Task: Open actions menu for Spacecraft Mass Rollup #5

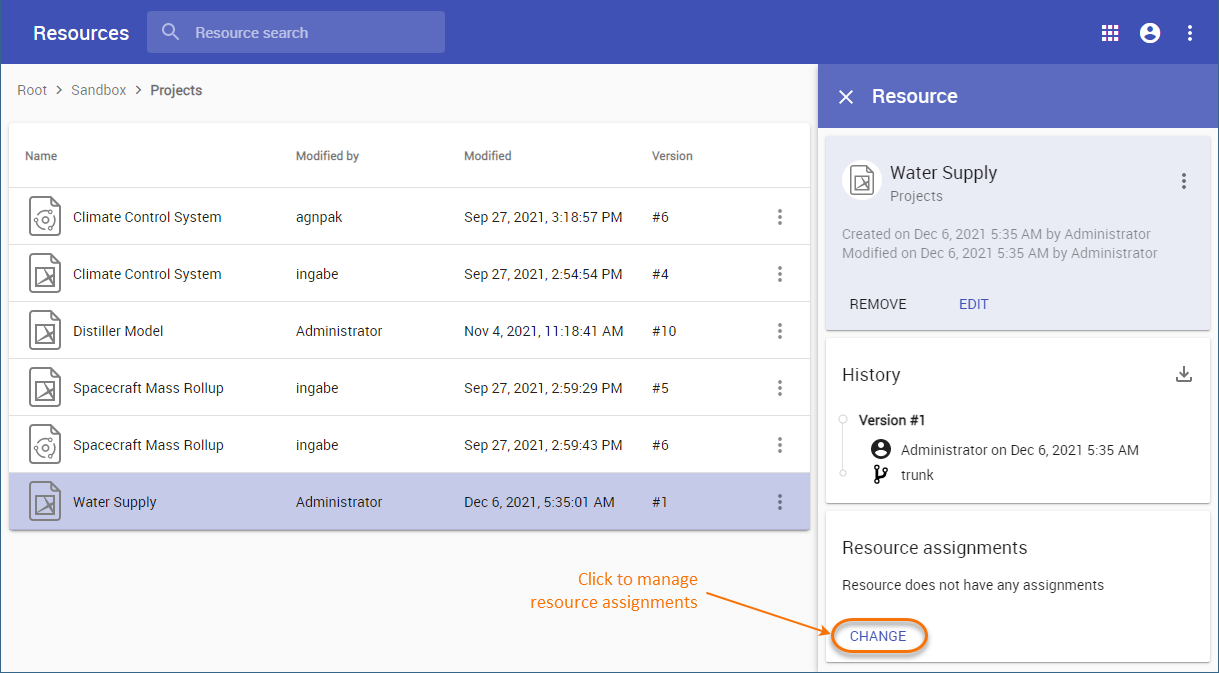Action: (780, 388)
